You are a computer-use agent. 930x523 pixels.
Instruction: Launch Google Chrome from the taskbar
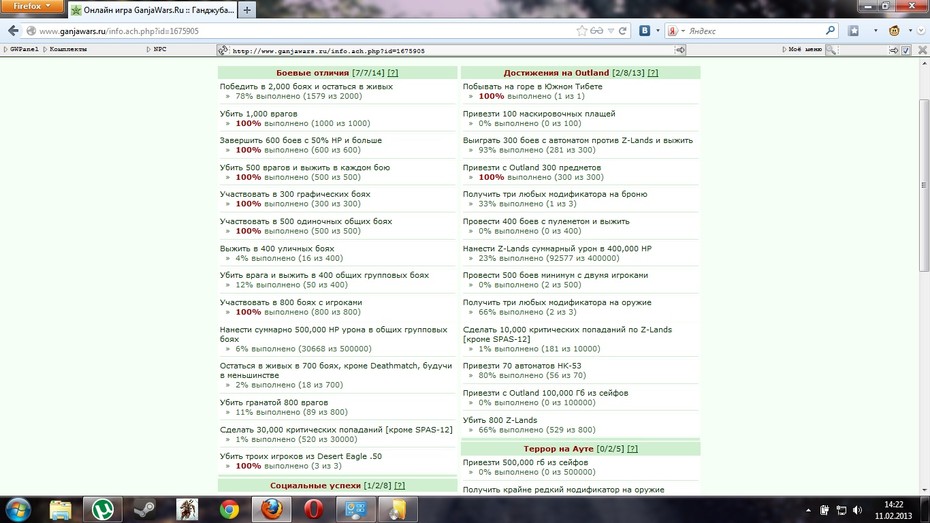[x=229, y=509]
